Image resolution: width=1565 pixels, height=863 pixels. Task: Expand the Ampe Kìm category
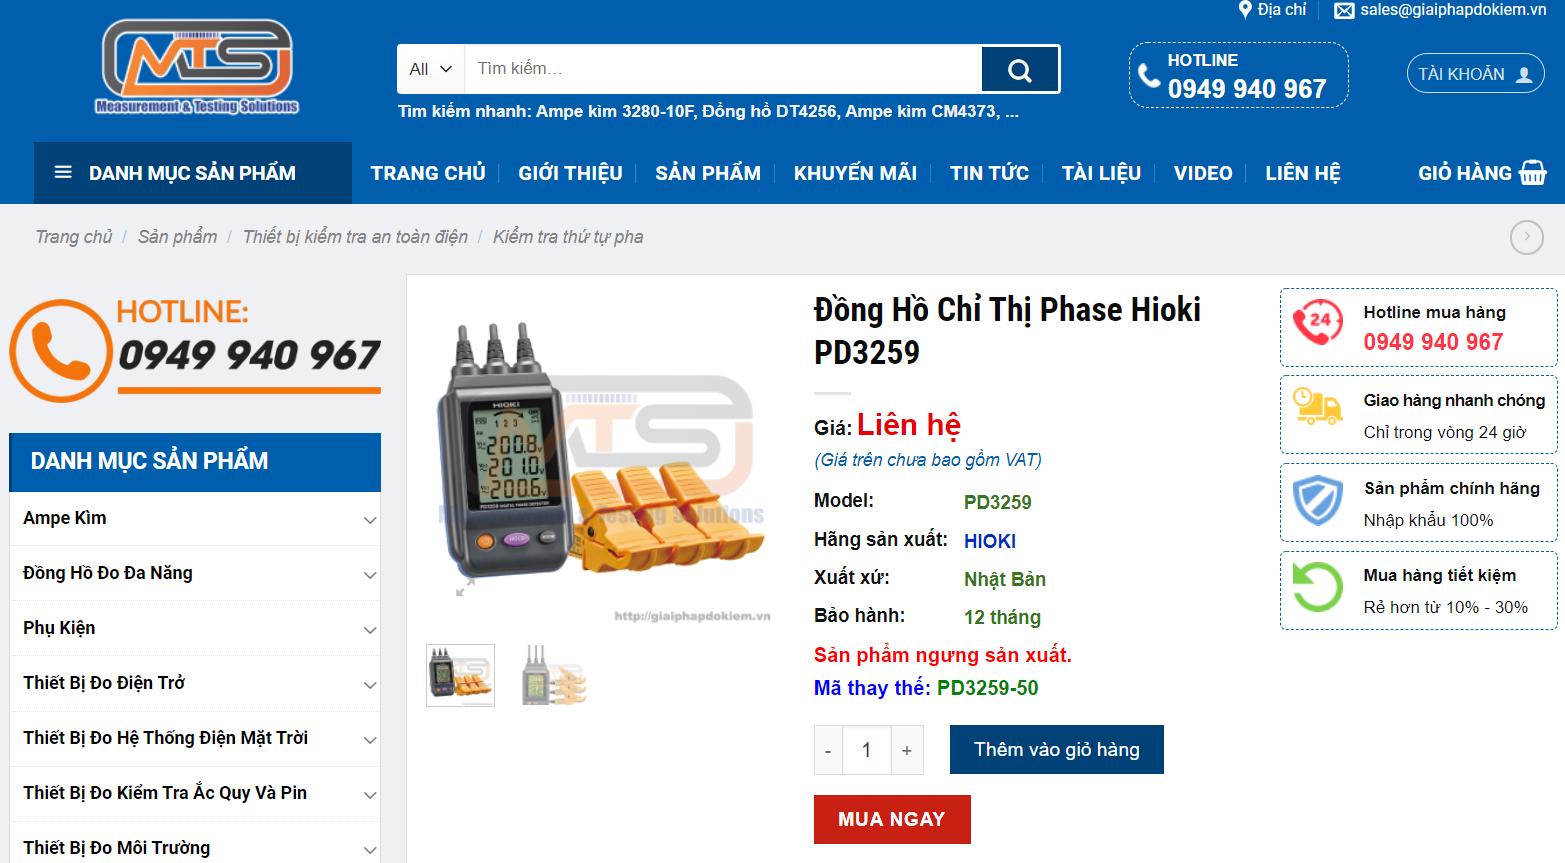point(369,519)
